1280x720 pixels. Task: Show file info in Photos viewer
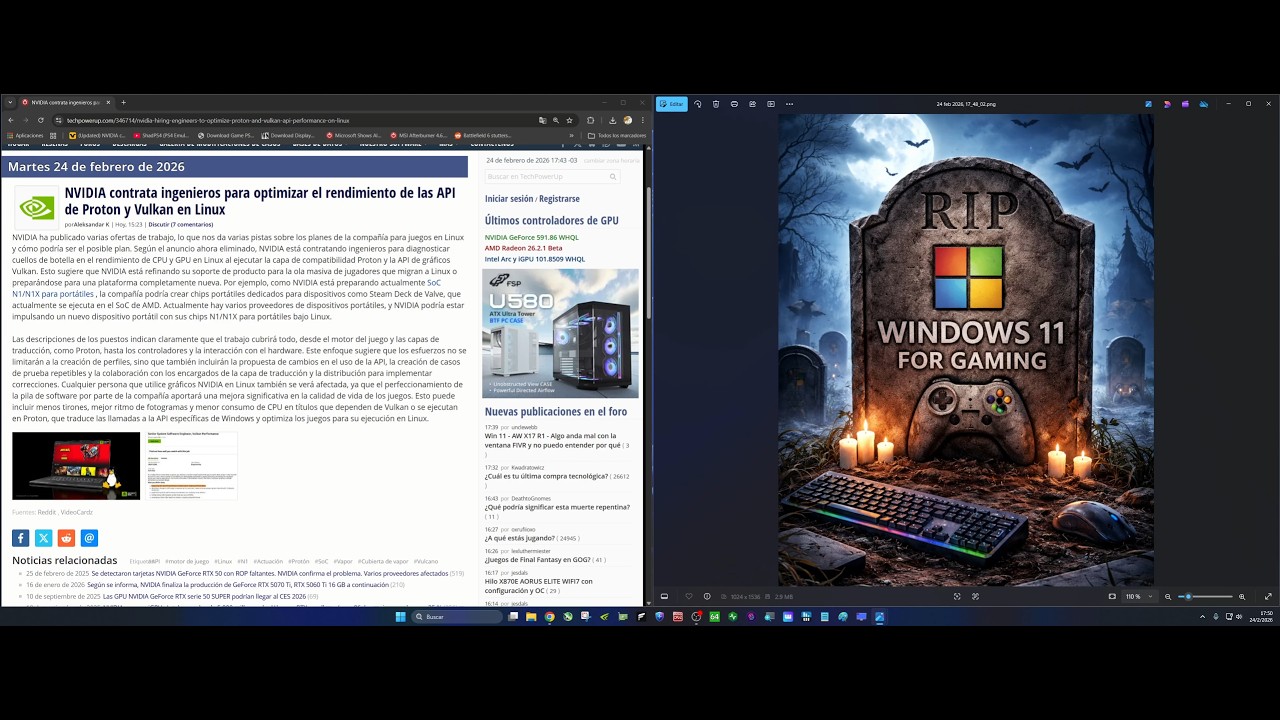pyautogui.click(x=707, y=597)
